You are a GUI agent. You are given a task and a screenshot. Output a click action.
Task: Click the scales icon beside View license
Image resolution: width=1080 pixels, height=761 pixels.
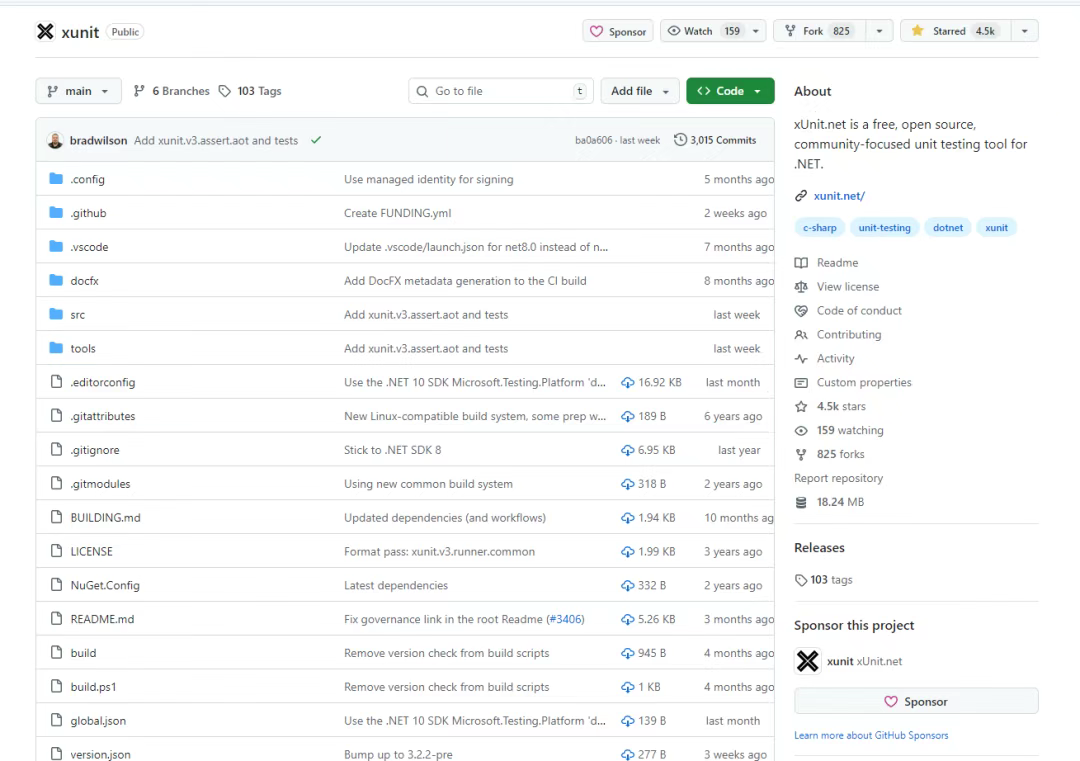[x=801, y=286]
